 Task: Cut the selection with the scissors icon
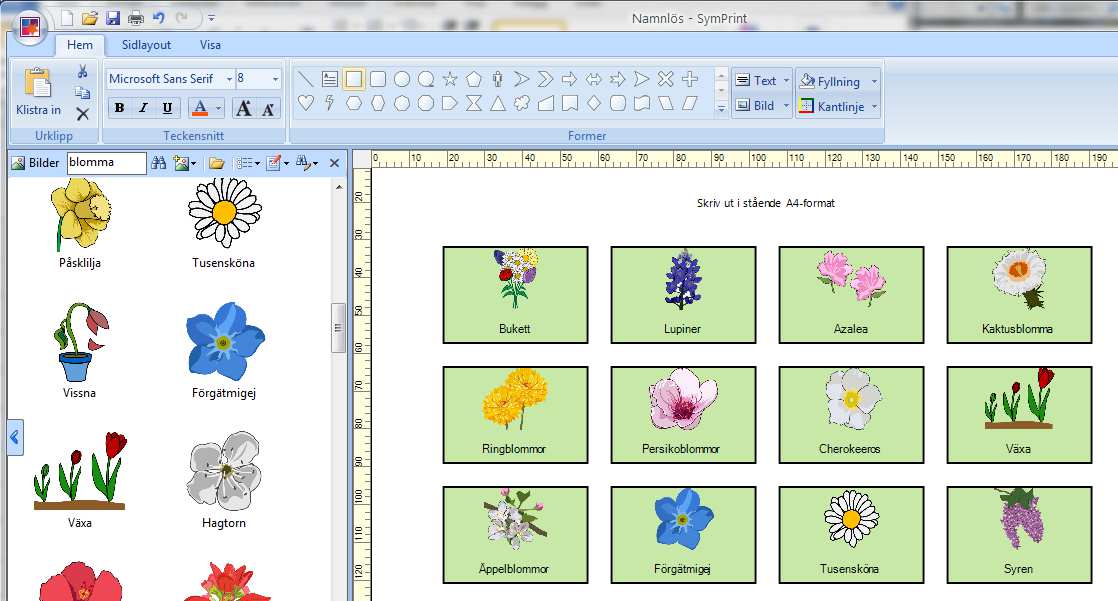[x=83, y=71]
